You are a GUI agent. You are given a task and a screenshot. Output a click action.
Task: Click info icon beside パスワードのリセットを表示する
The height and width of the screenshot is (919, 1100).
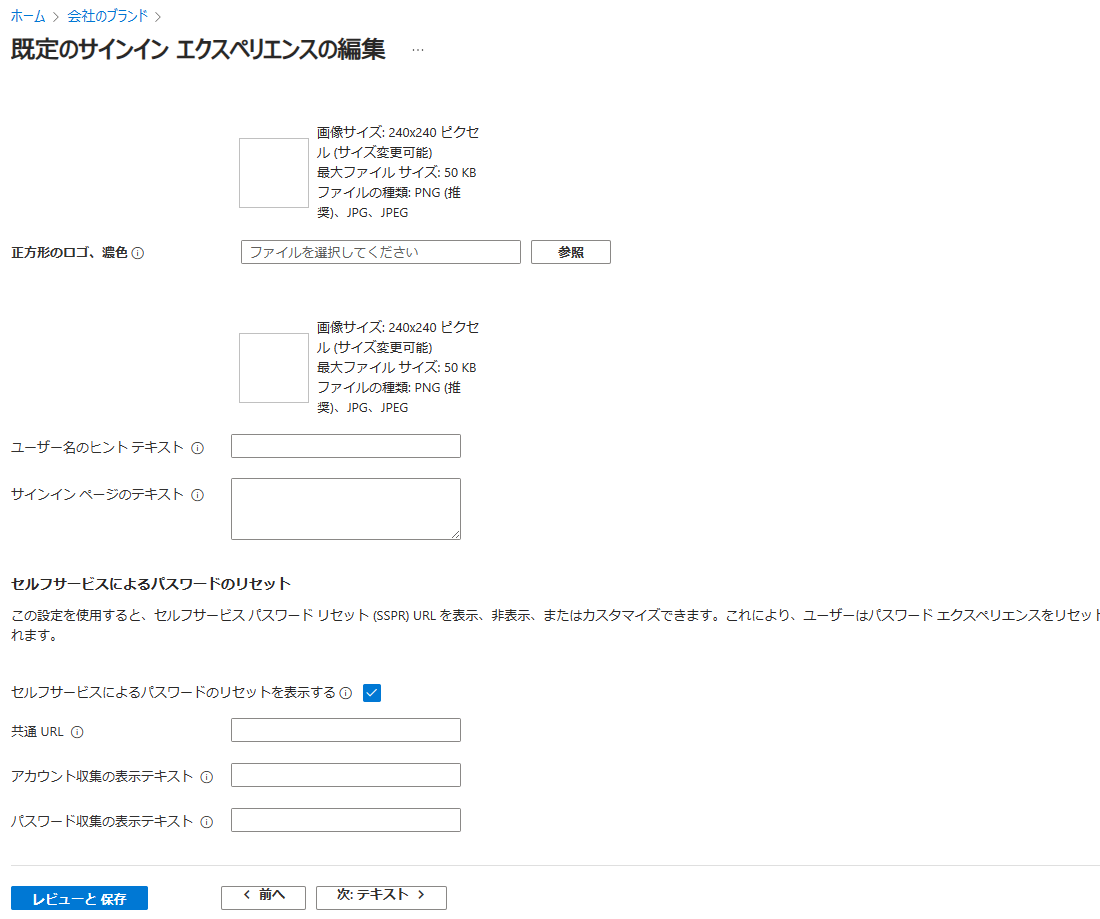346,693
